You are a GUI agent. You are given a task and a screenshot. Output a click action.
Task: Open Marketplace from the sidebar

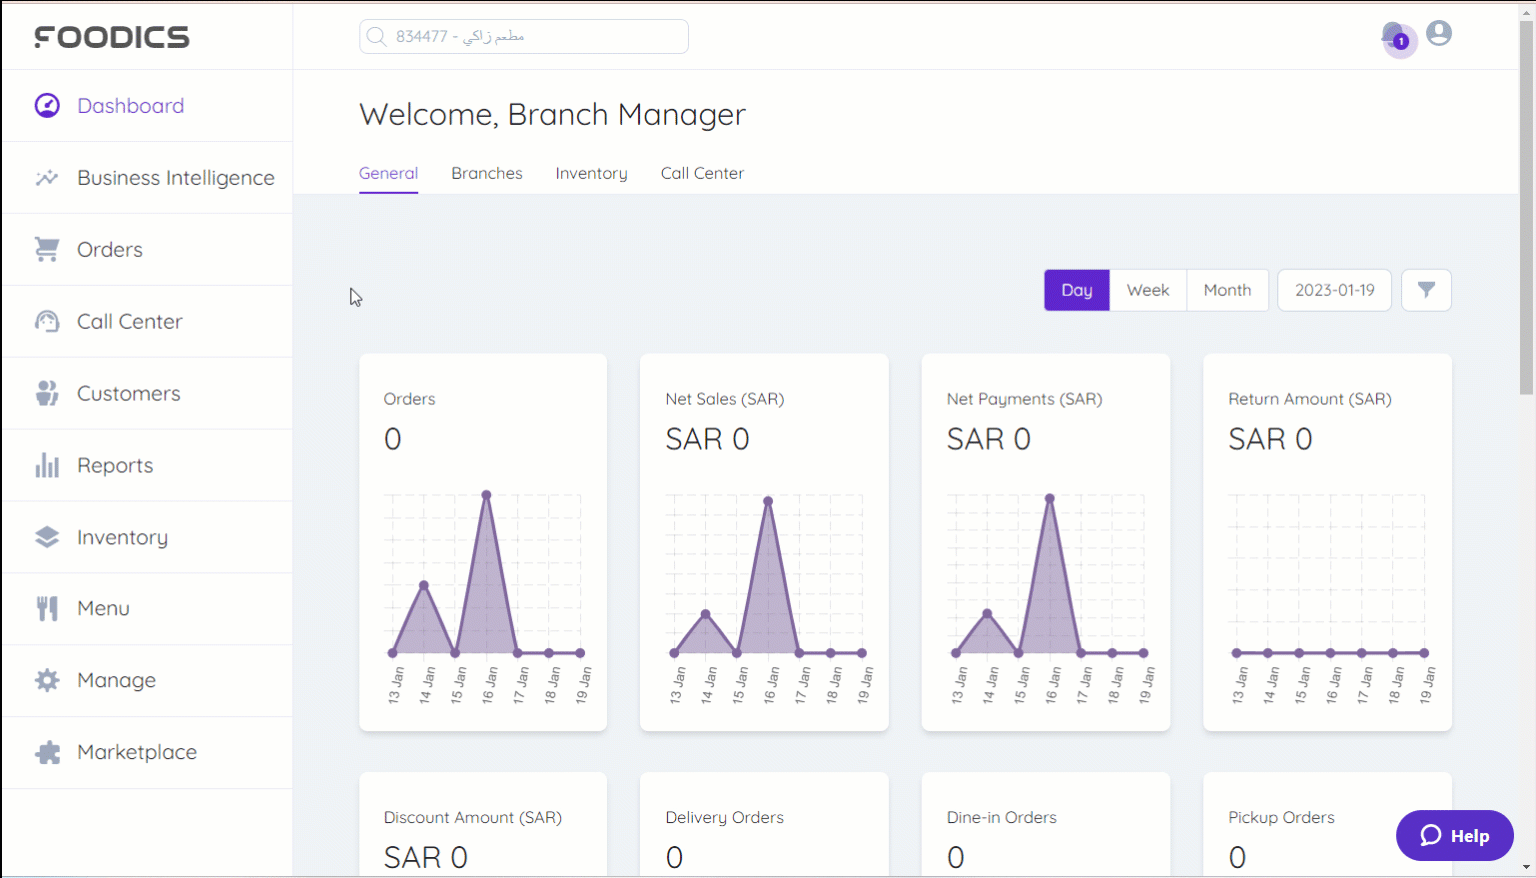point(137,752)
